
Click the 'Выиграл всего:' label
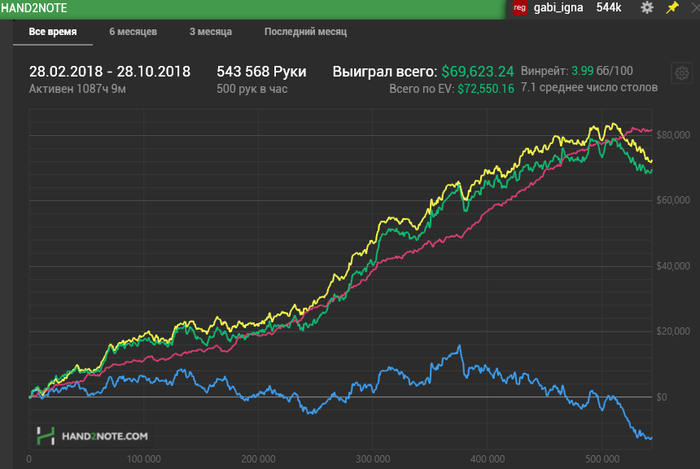tap(385, 71)
